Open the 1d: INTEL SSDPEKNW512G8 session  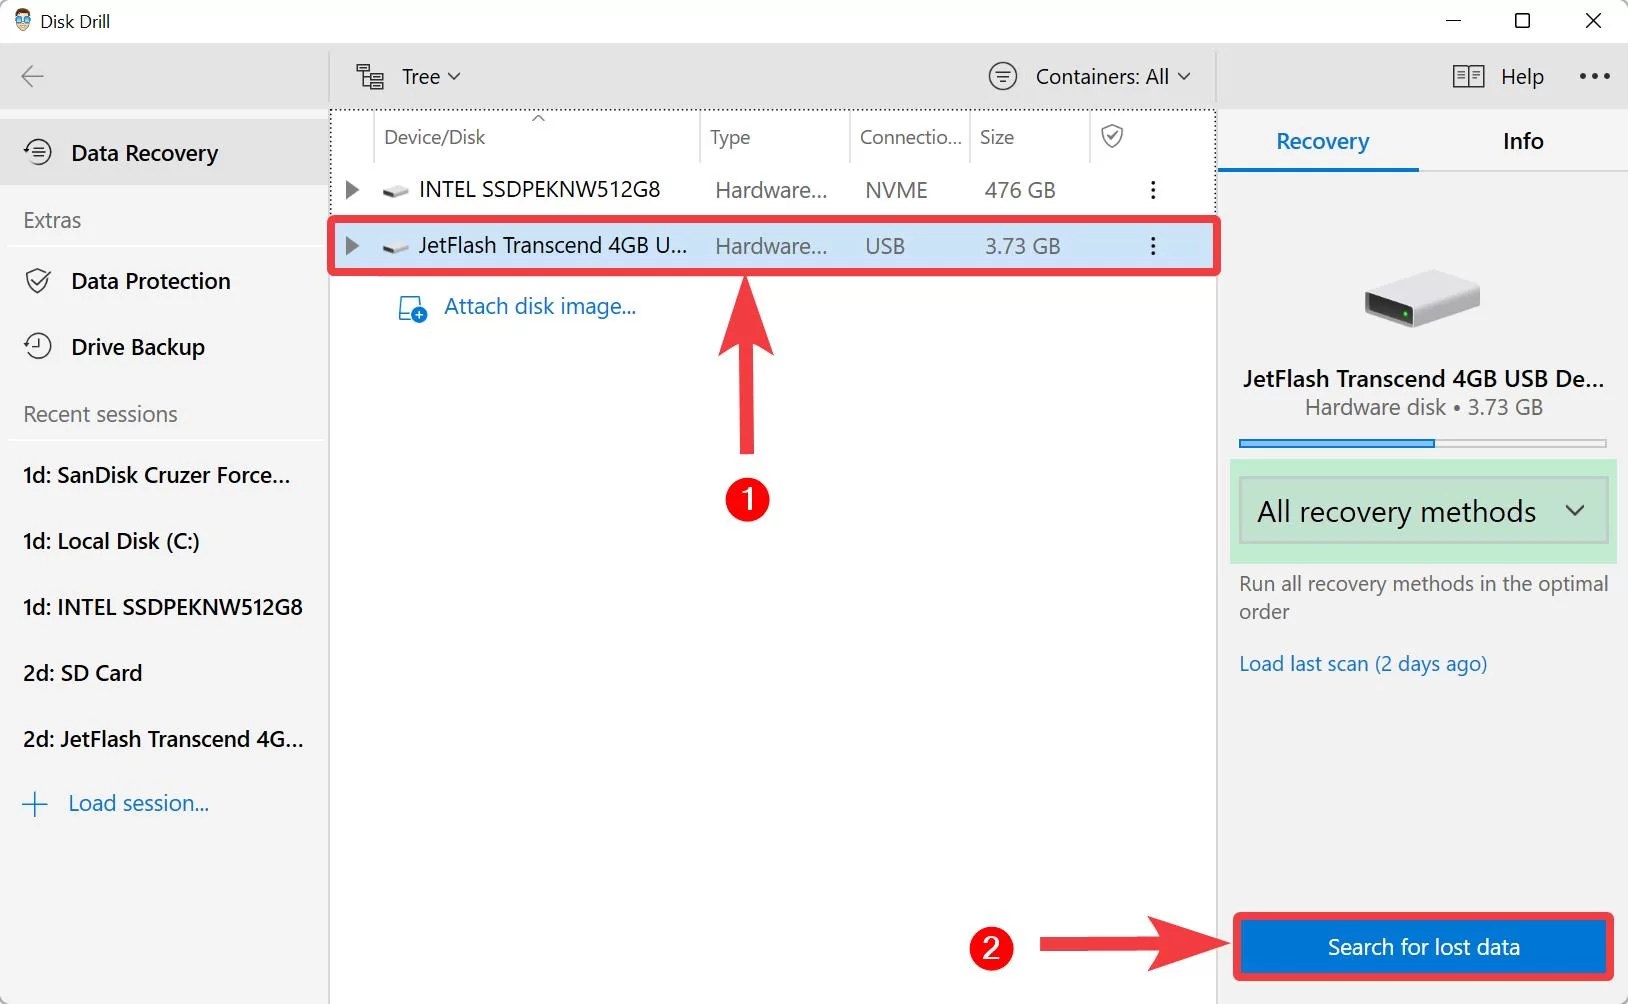[x=164, y=607]
